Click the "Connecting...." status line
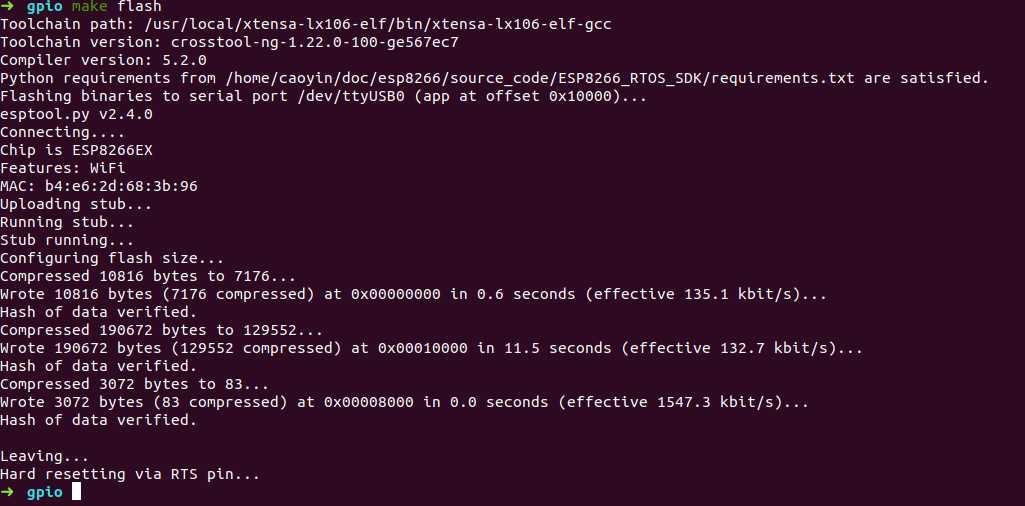Image resolution: width=1025 pixels, height=506 pixels. (49, 132)
